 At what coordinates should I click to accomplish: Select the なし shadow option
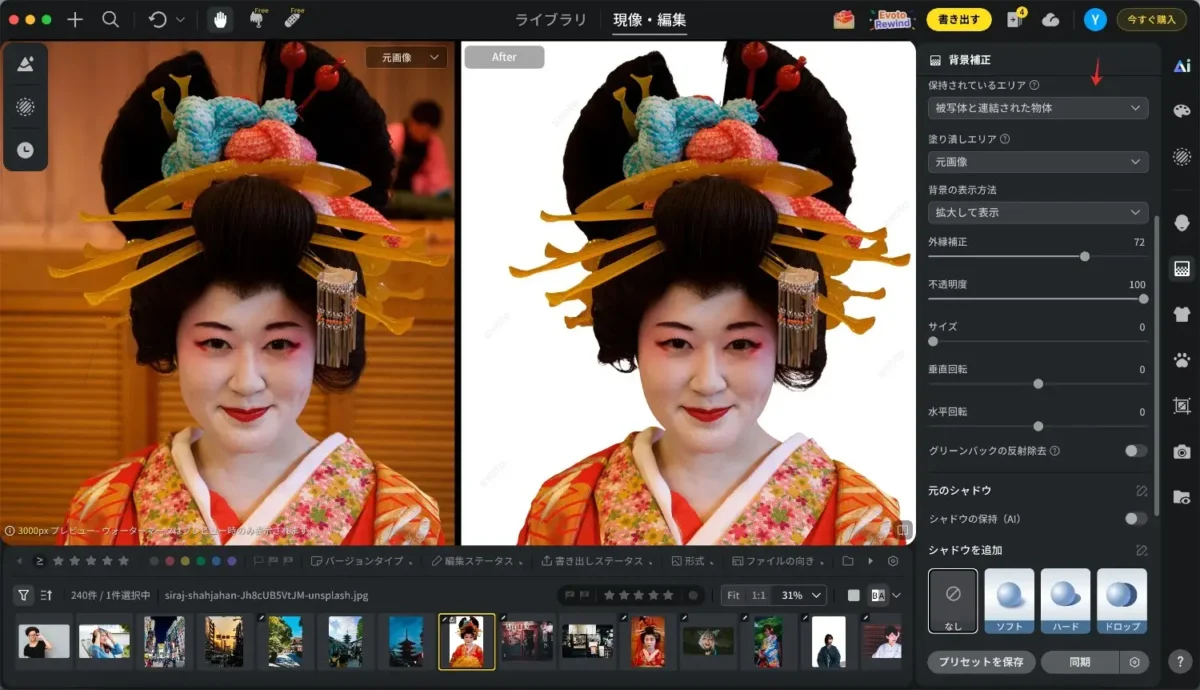click(953, 600)
